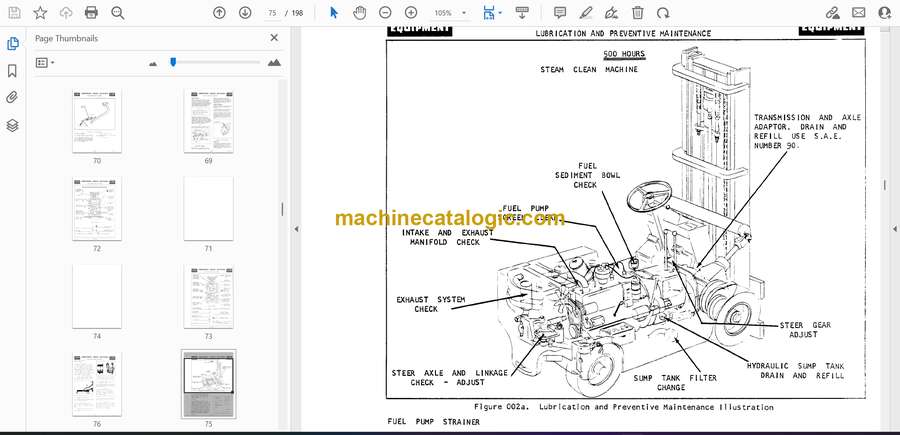Image resolution: width=900 pixels, height=435 pixels.
Task: Open the share with others person icon
Action: coord(885,13)
